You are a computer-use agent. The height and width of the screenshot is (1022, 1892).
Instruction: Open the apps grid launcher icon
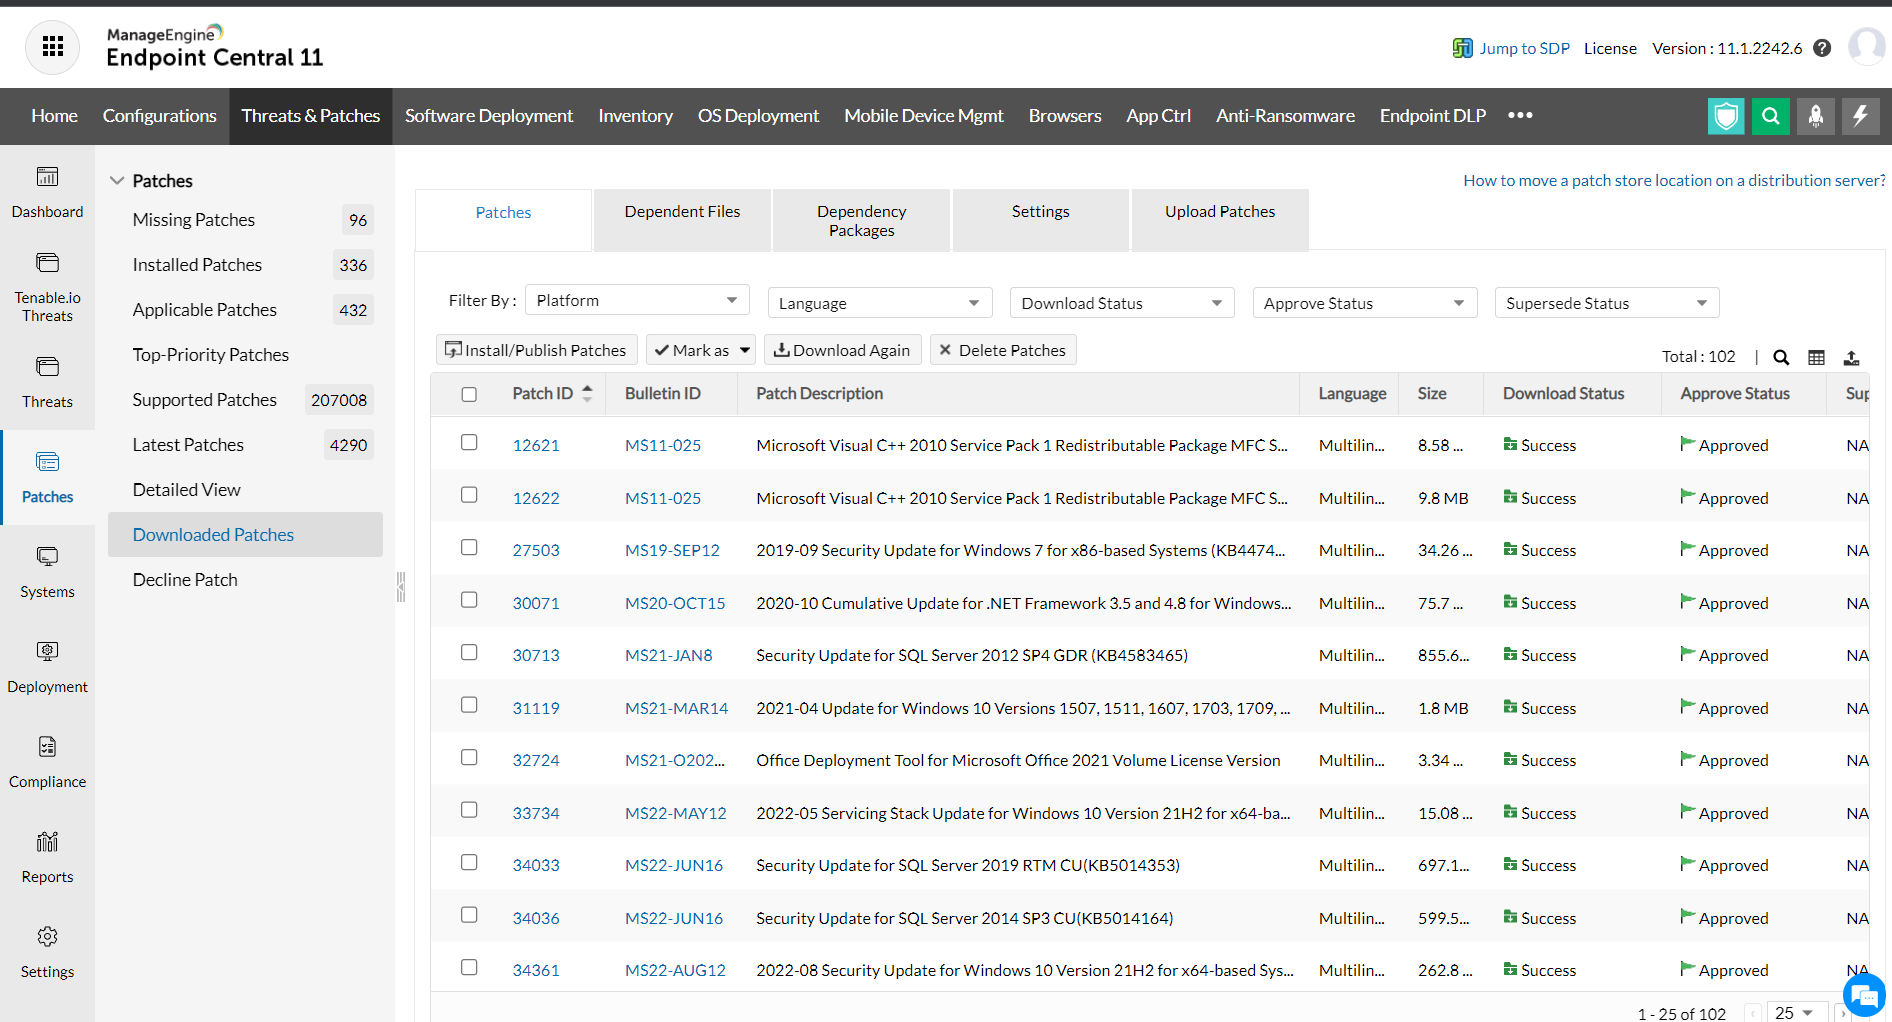pos(52,47)
